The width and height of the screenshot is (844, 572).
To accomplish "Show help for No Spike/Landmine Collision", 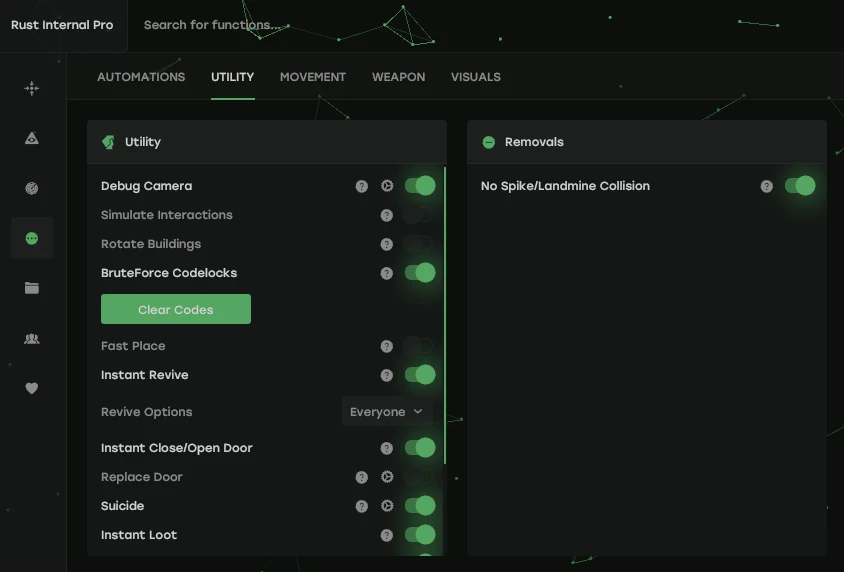I will click(766, 186).
